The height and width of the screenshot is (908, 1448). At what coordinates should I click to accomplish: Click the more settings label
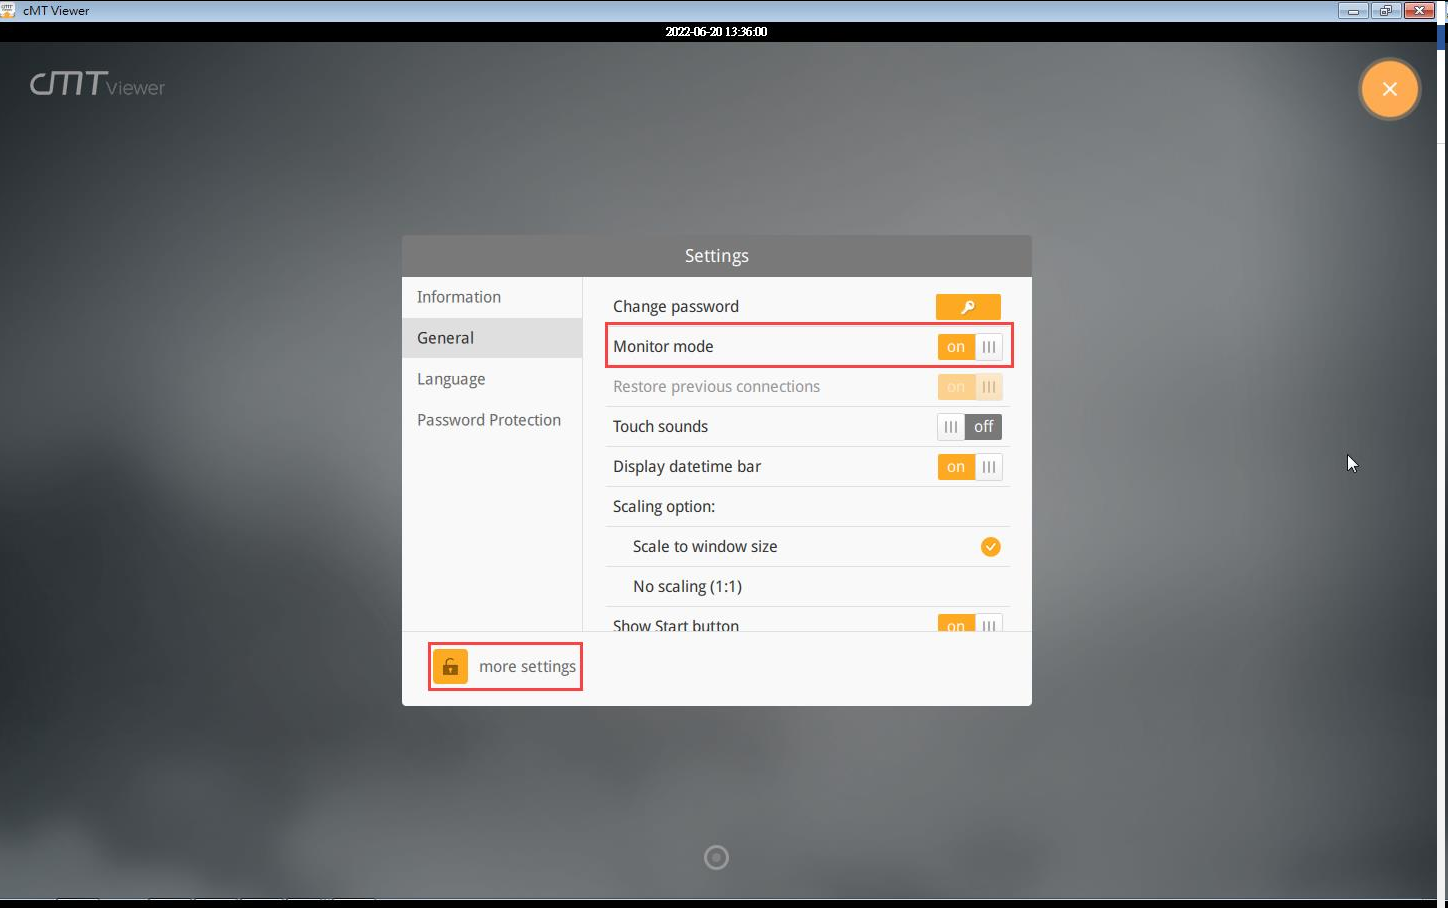coord(527,667)
